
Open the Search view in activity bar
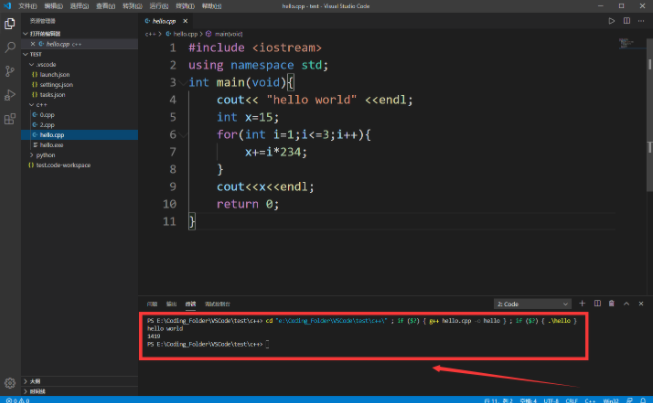[x=10, y=47]
